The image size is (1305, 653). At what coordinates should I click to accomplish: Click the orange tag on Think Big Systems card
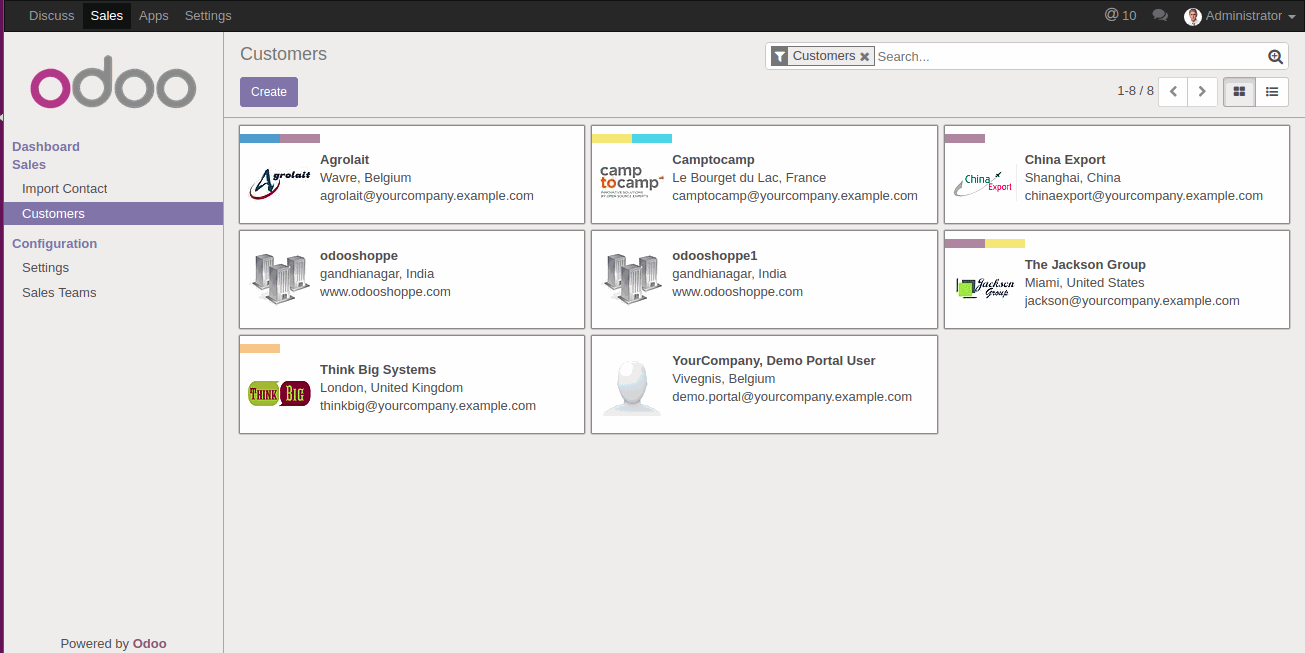260,349
